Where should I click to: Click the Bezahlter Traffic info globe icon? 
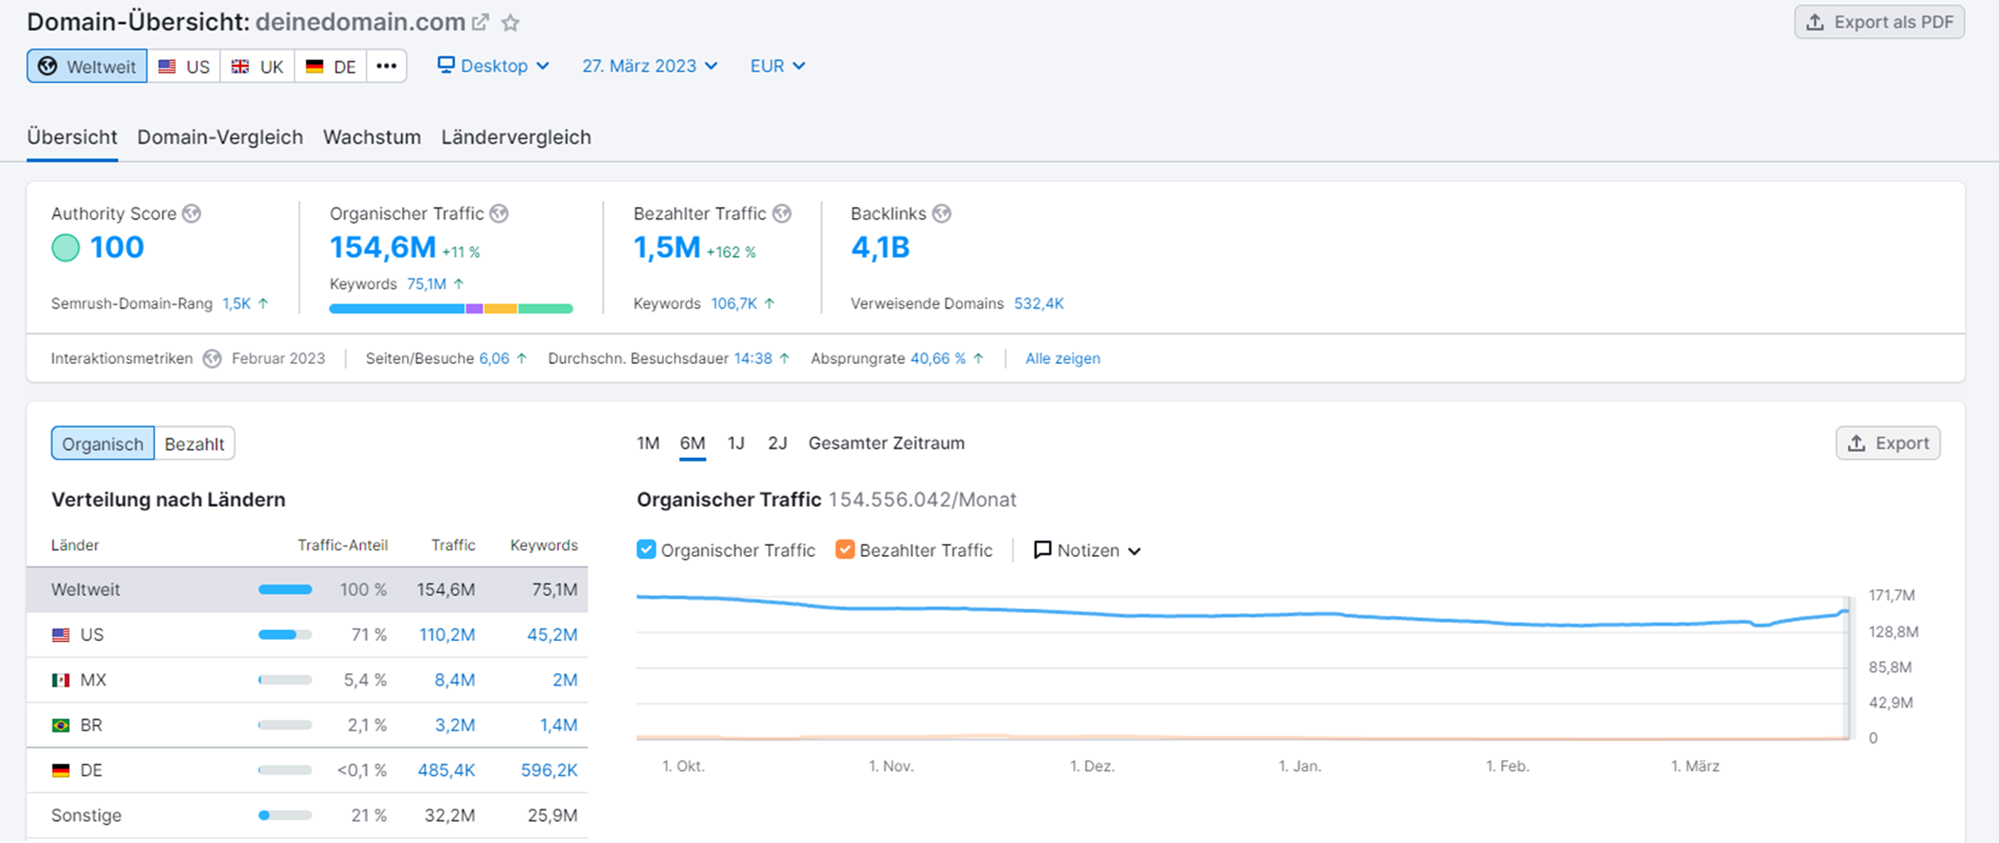pos(782,213)
